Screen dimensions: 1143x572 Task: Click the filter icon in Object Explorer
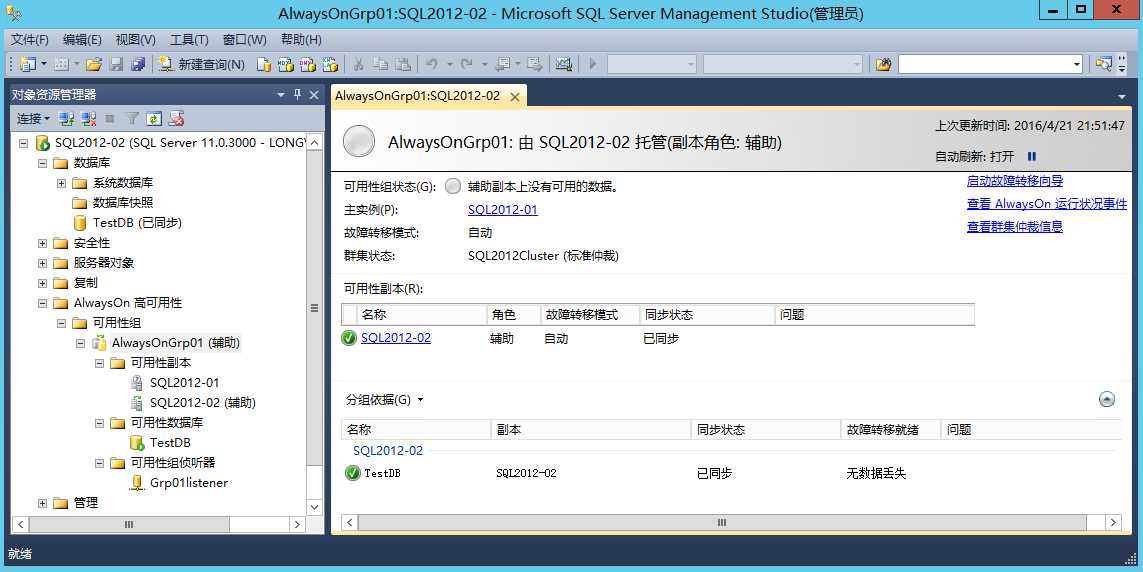click(x=132, y=118)
